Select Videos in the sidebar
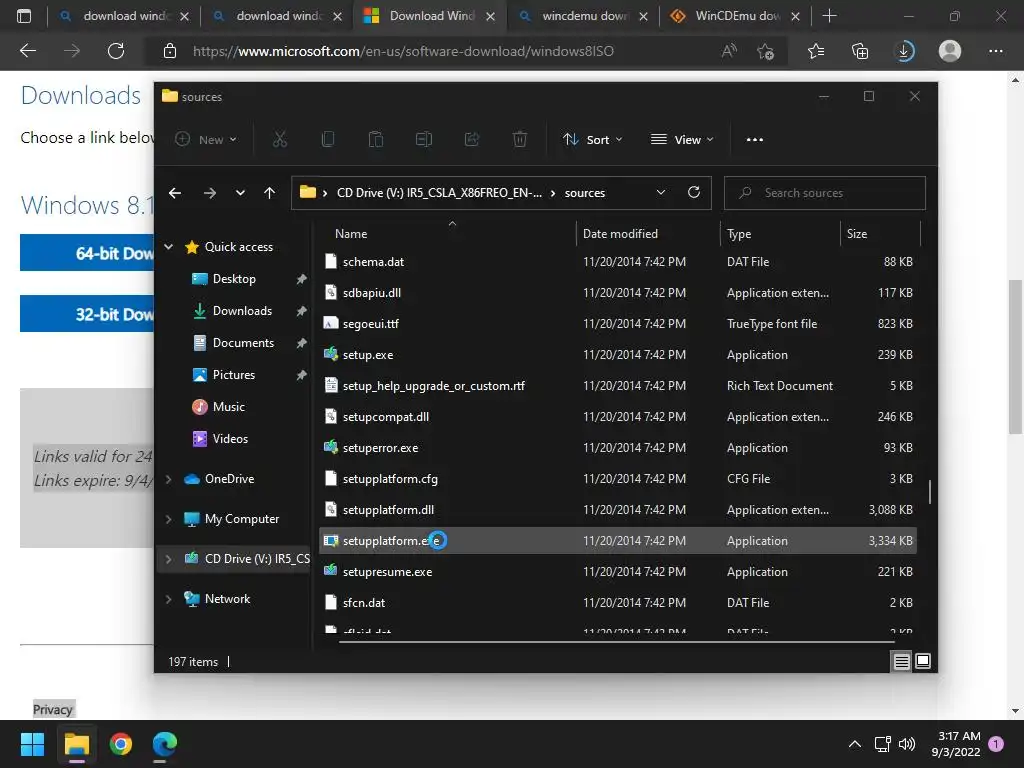 pyautogui.click(x=230, y=439)
